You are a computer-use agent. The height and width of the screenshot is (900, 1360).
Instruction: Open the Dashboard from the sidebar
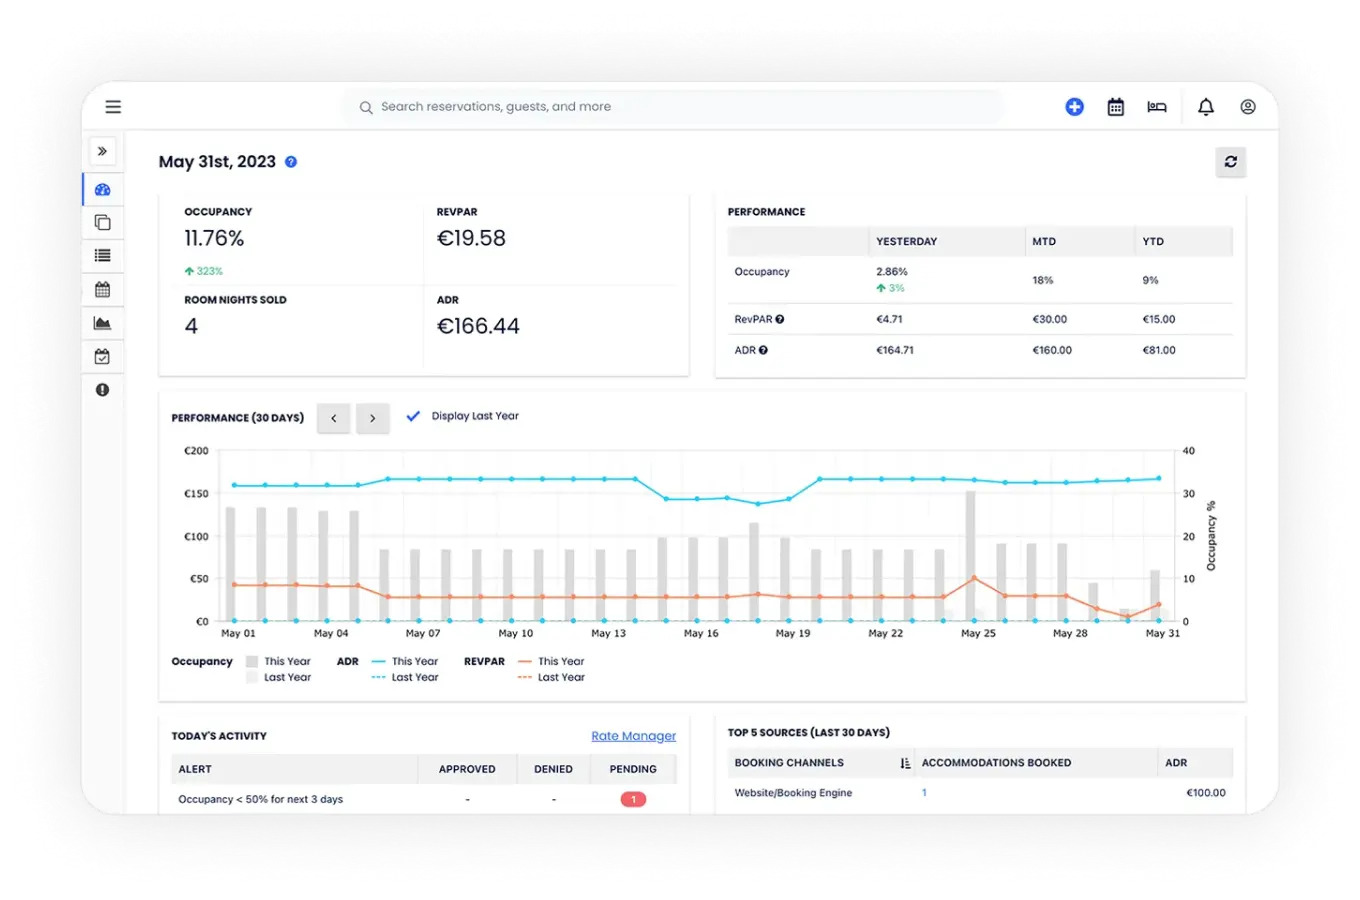102,189
